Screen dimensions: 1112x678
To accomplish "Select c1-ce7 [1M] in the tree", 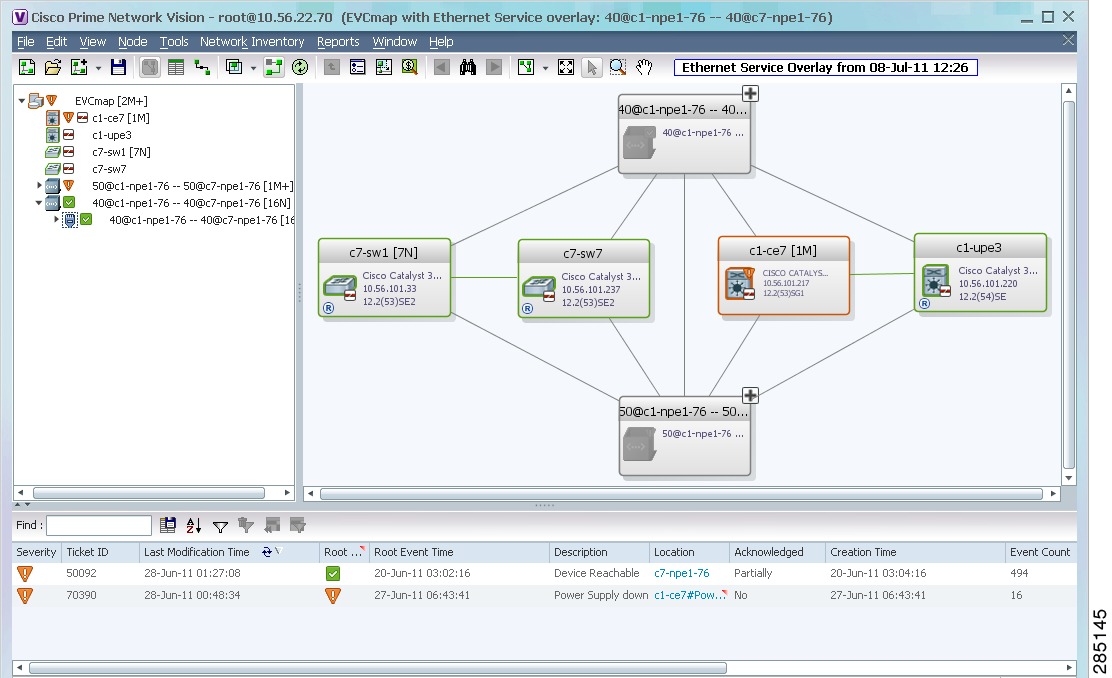I will (121, 118).
